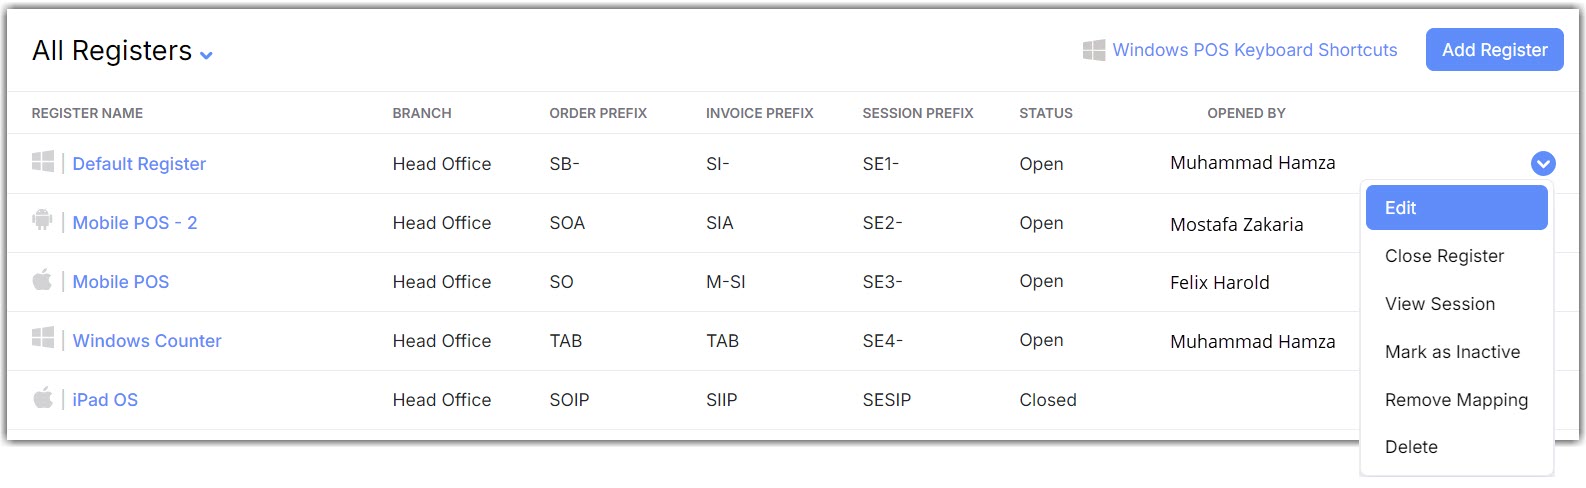Open the Windows Counter register link
The height and width of the screenshot is (488, 1586).
(x=147, y=341)
